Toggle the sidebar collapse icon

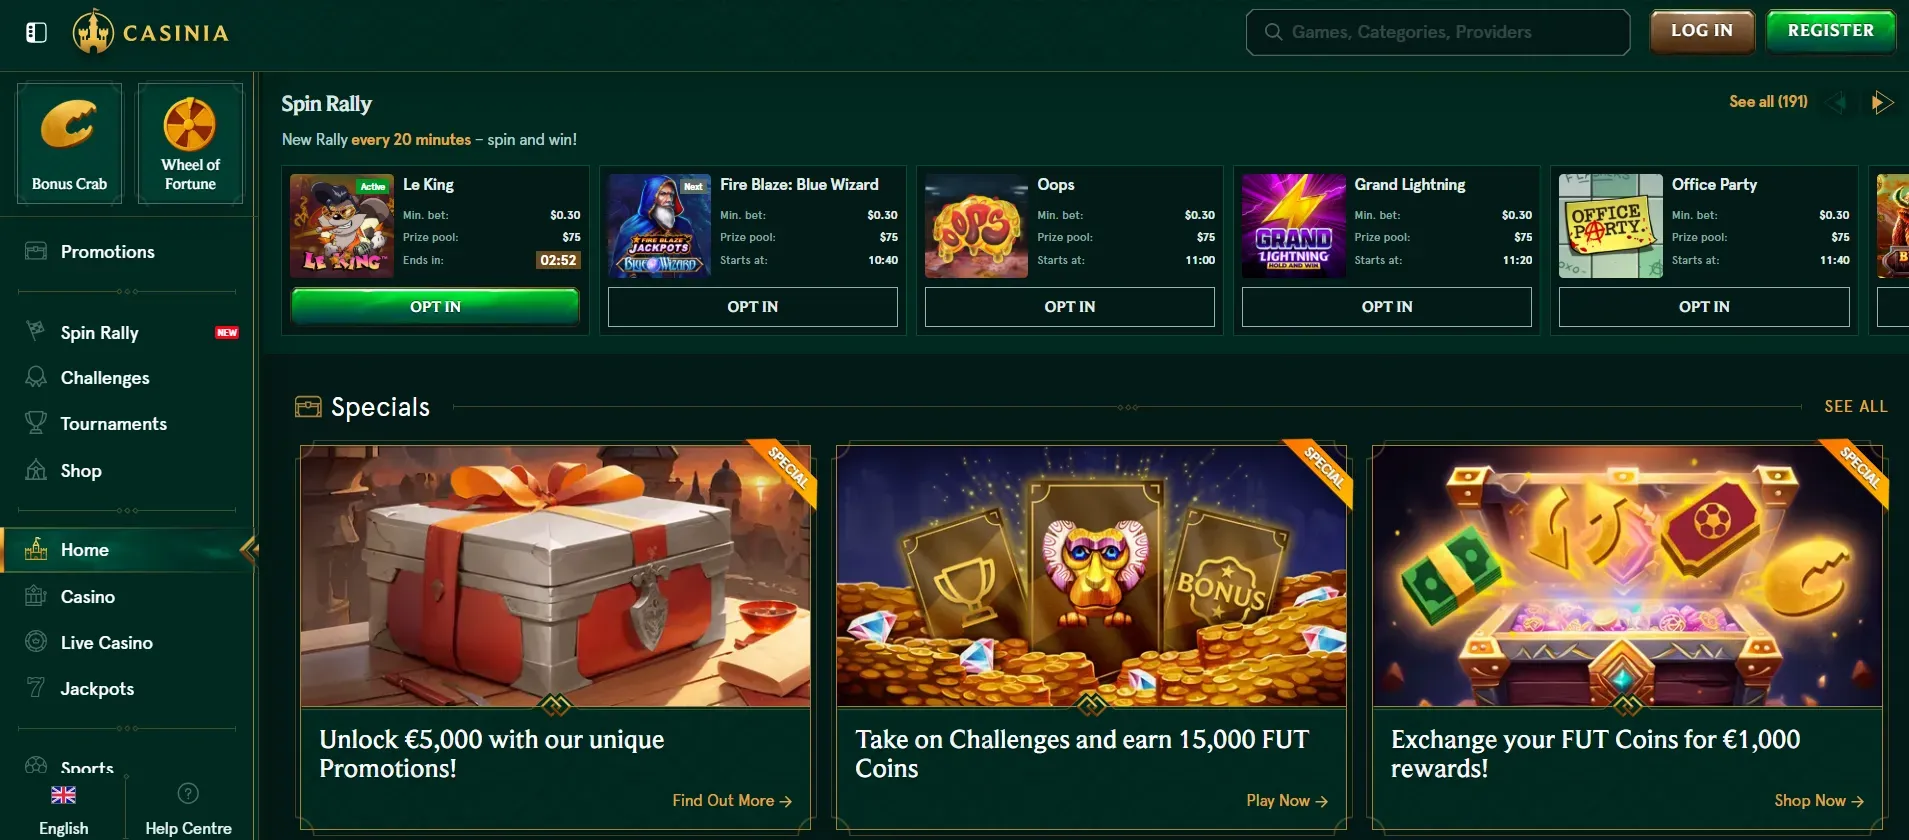click(x=36, y=32)
